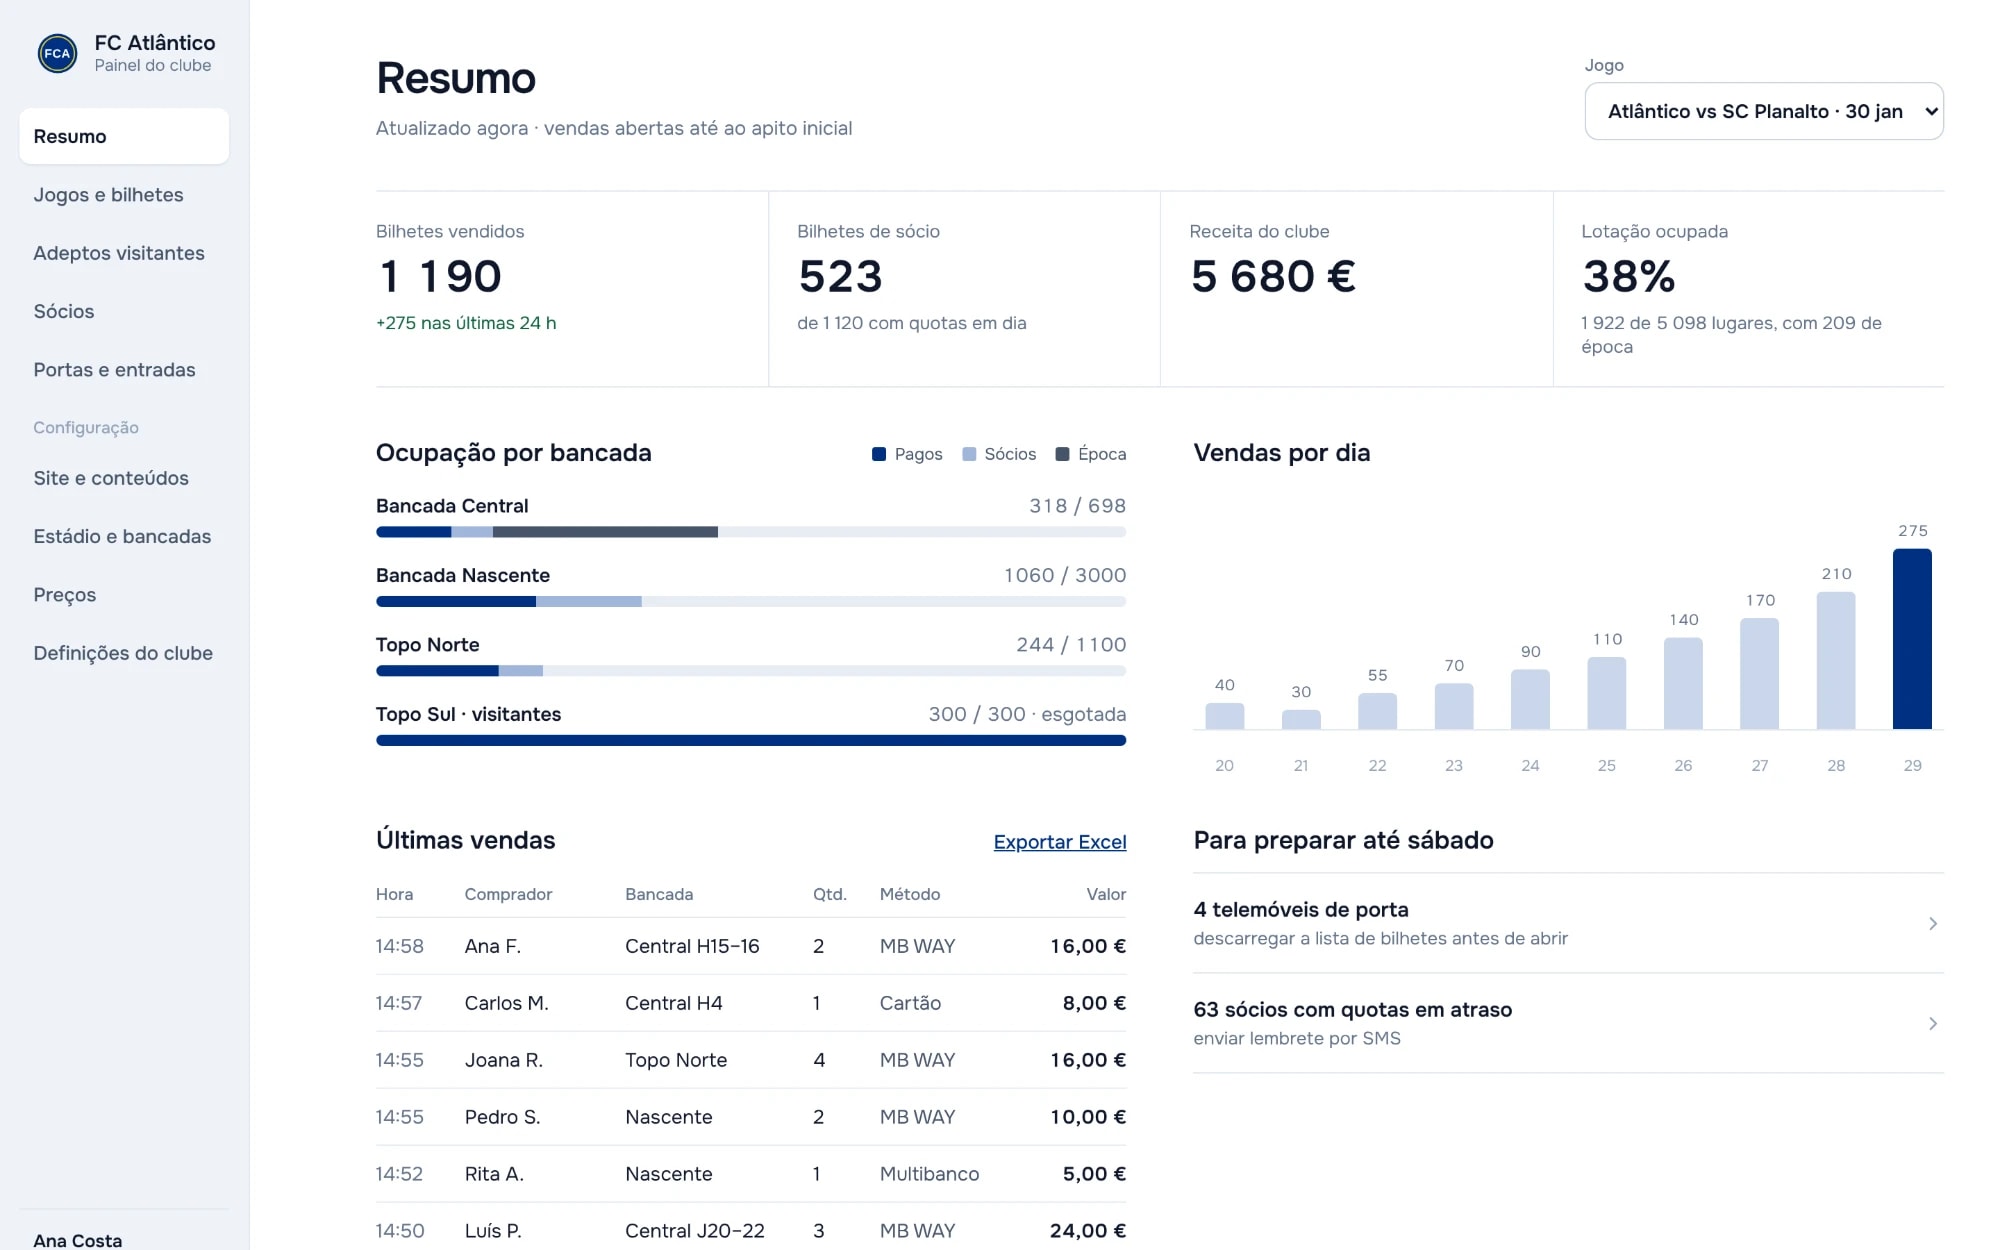Click the FCA club logo

pyautogui.click(x=57, y=53)
